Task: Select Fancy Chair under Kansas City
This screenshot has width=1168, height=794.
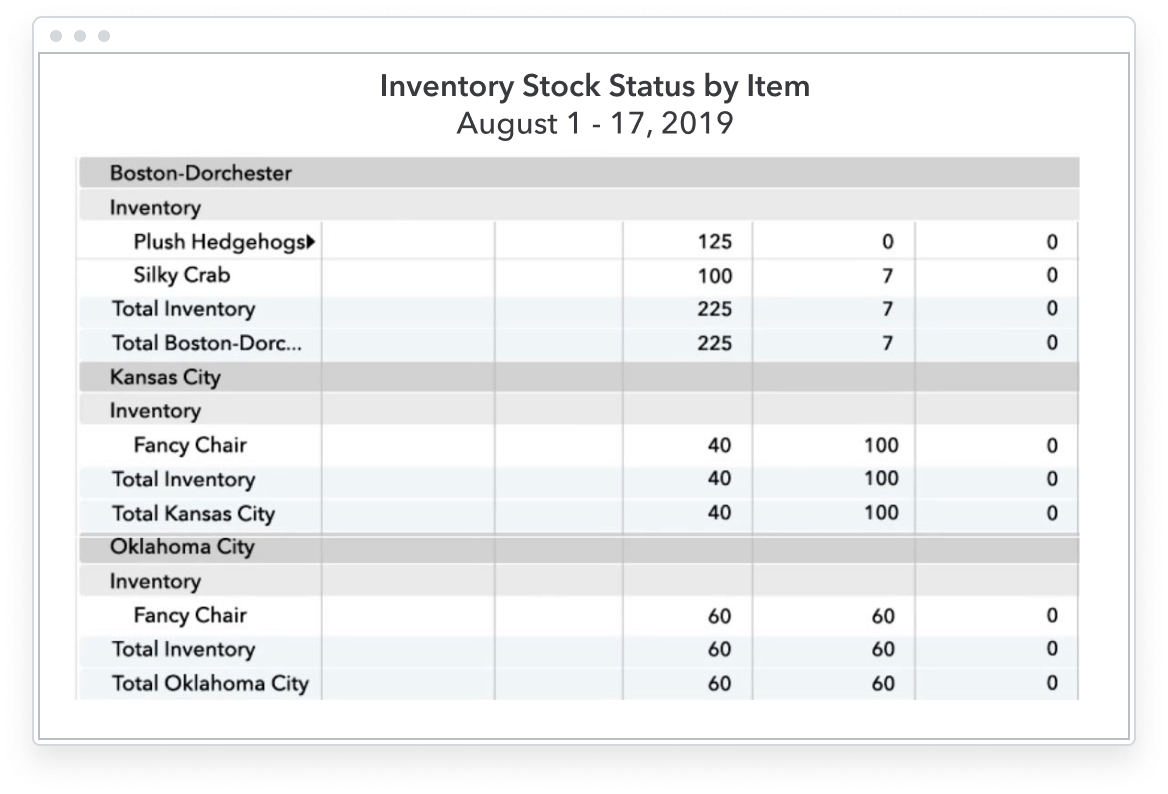Action: (x=190, y=445)
